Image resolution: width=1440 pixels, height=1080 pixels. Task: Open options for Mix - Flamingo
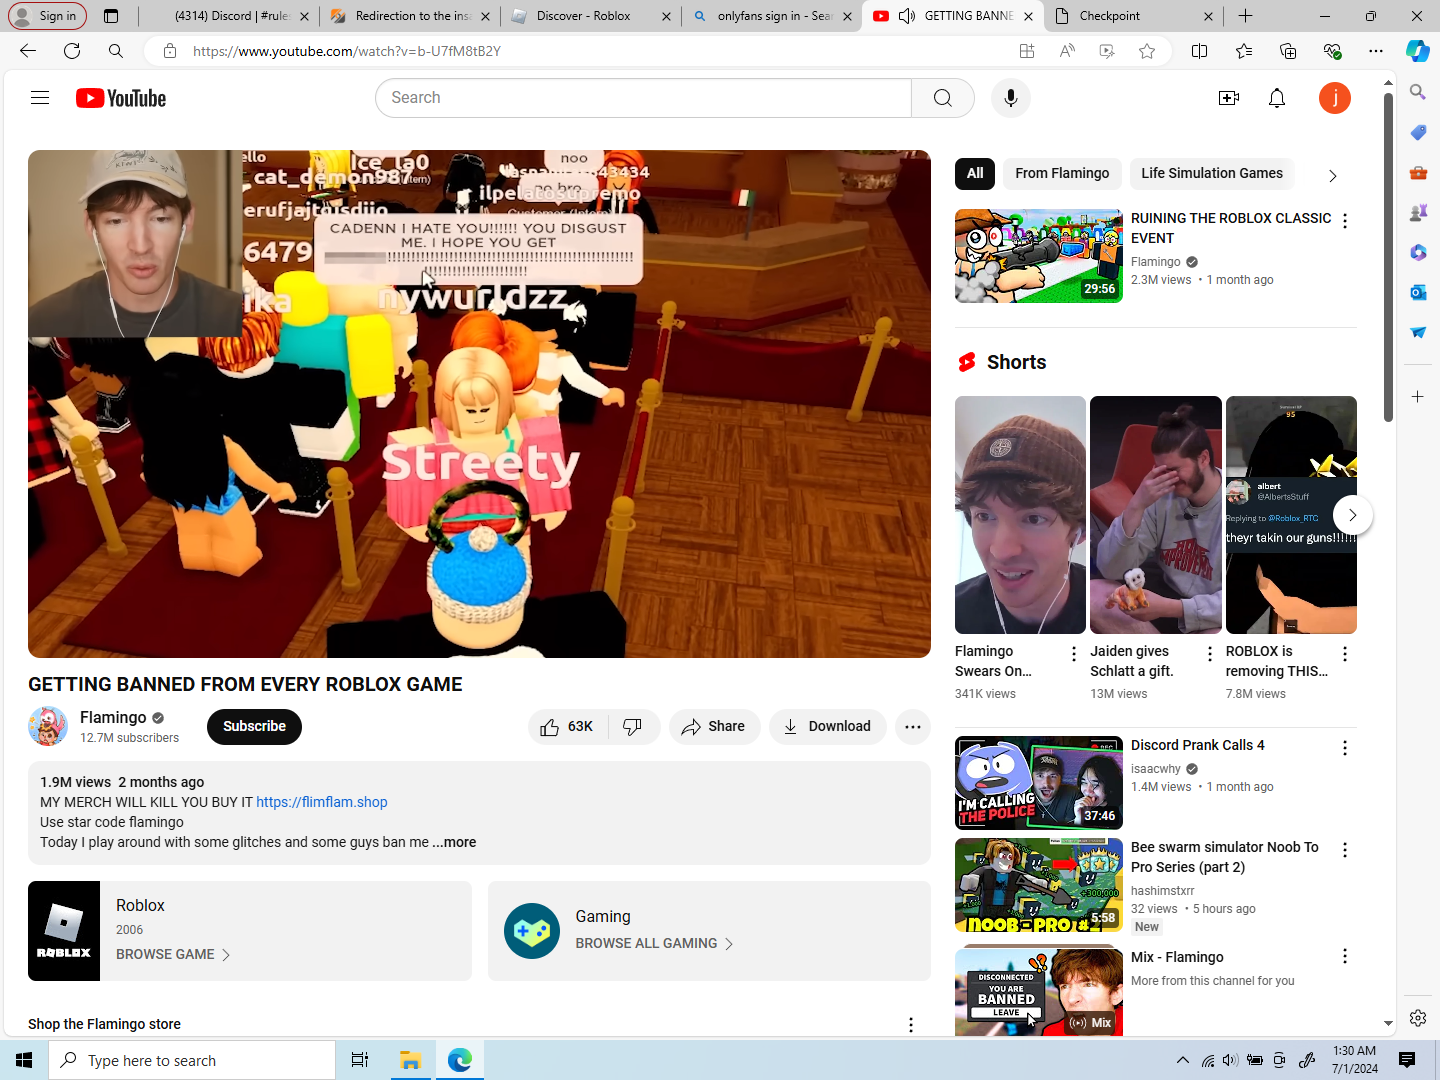pos(1345,957)
